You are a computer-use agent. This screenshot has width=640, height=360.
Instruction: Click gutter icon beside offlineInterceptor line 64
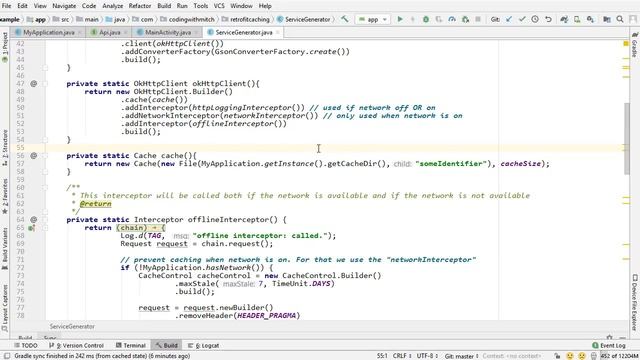click(33, 220)
